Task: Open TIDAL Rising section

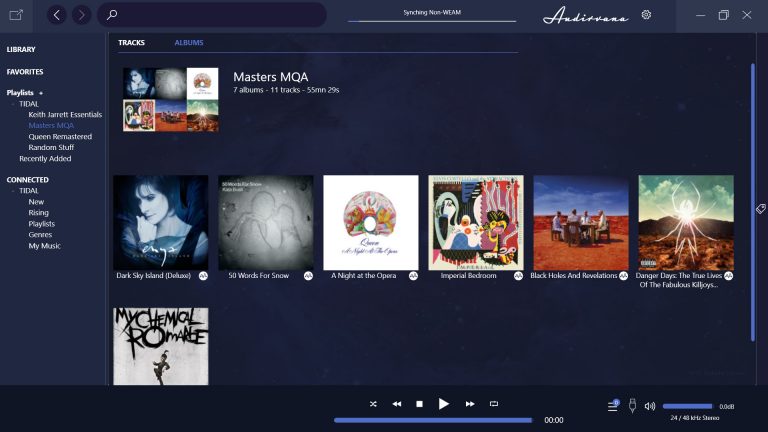Action: coord(38,213)
